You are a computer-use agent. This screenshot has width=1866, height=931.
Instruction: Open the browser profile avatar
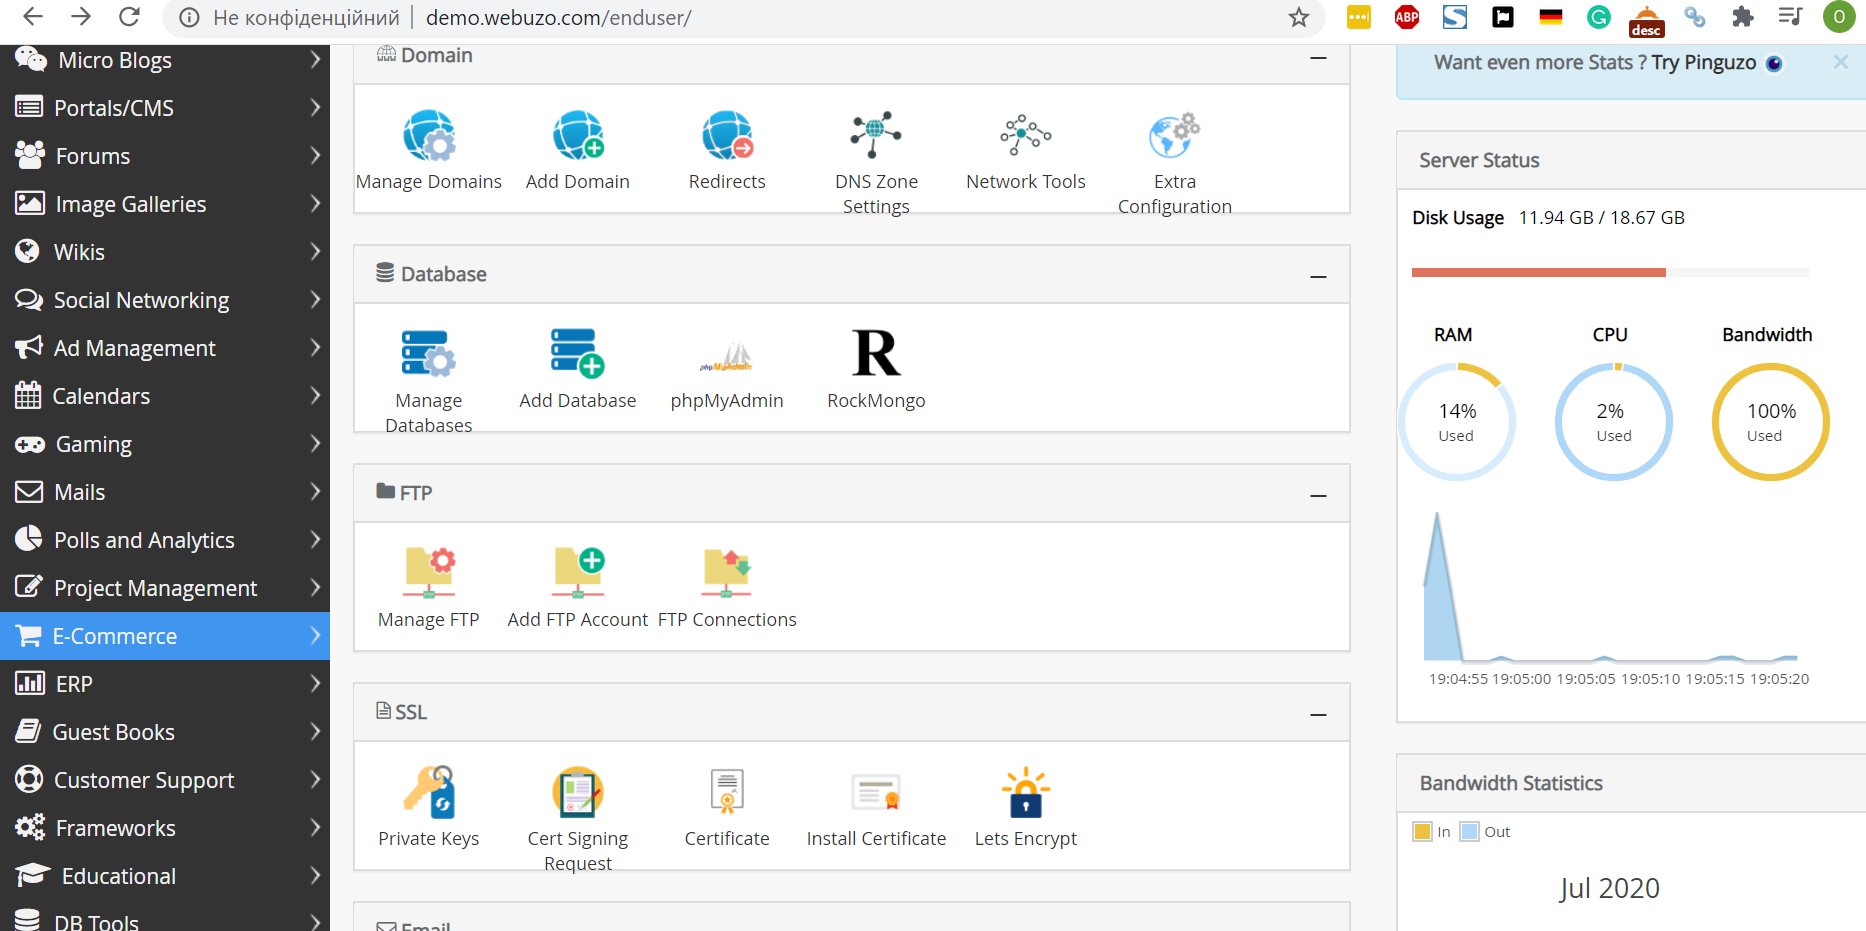click(1838, 17)
